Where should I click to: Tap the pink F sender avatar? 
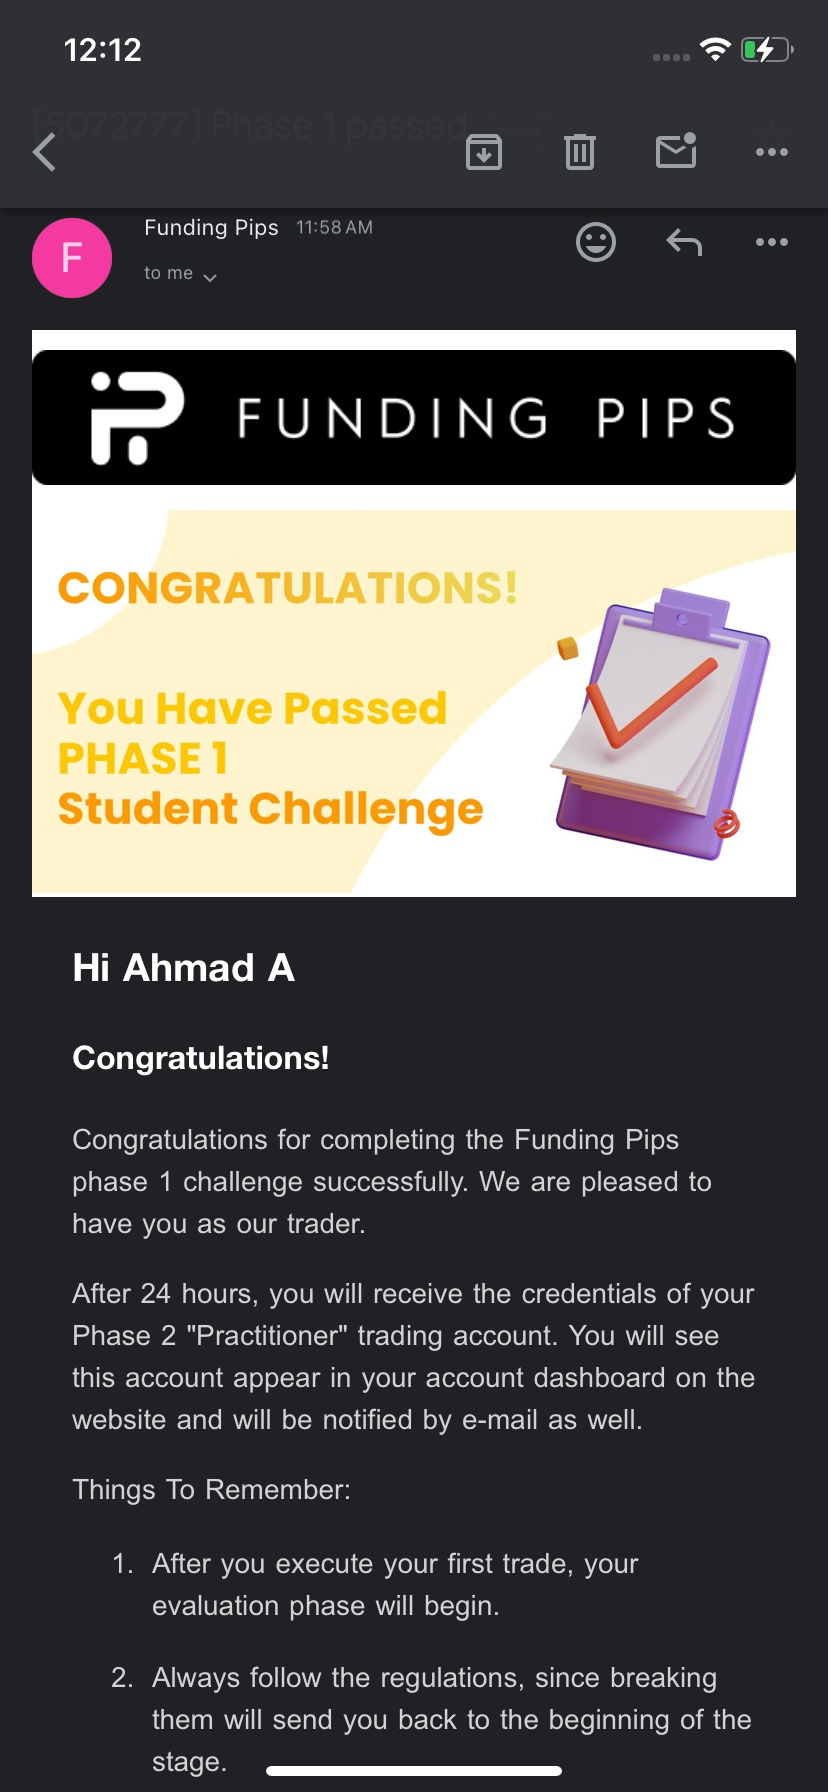[x=72, y=258]
